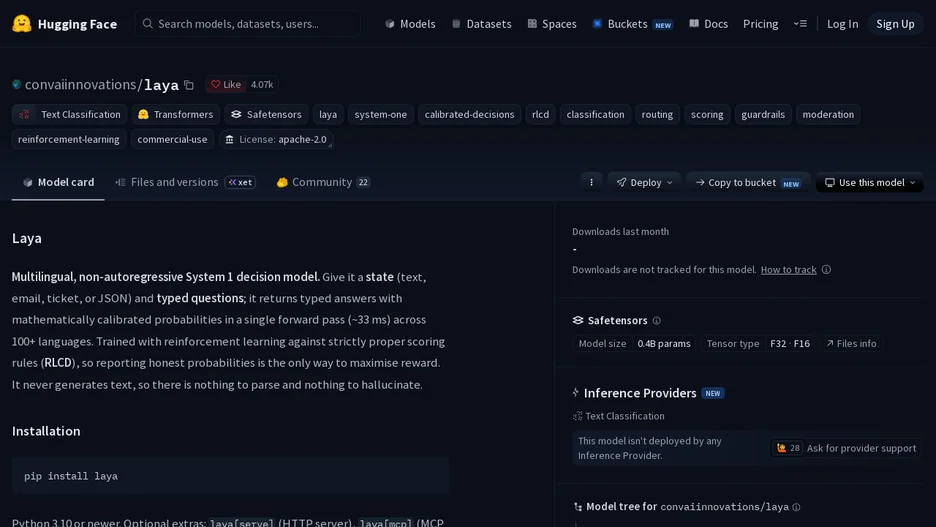Click info icon next to Model tree heading
Screen dimensions: 936x527
tap(796, 507)
